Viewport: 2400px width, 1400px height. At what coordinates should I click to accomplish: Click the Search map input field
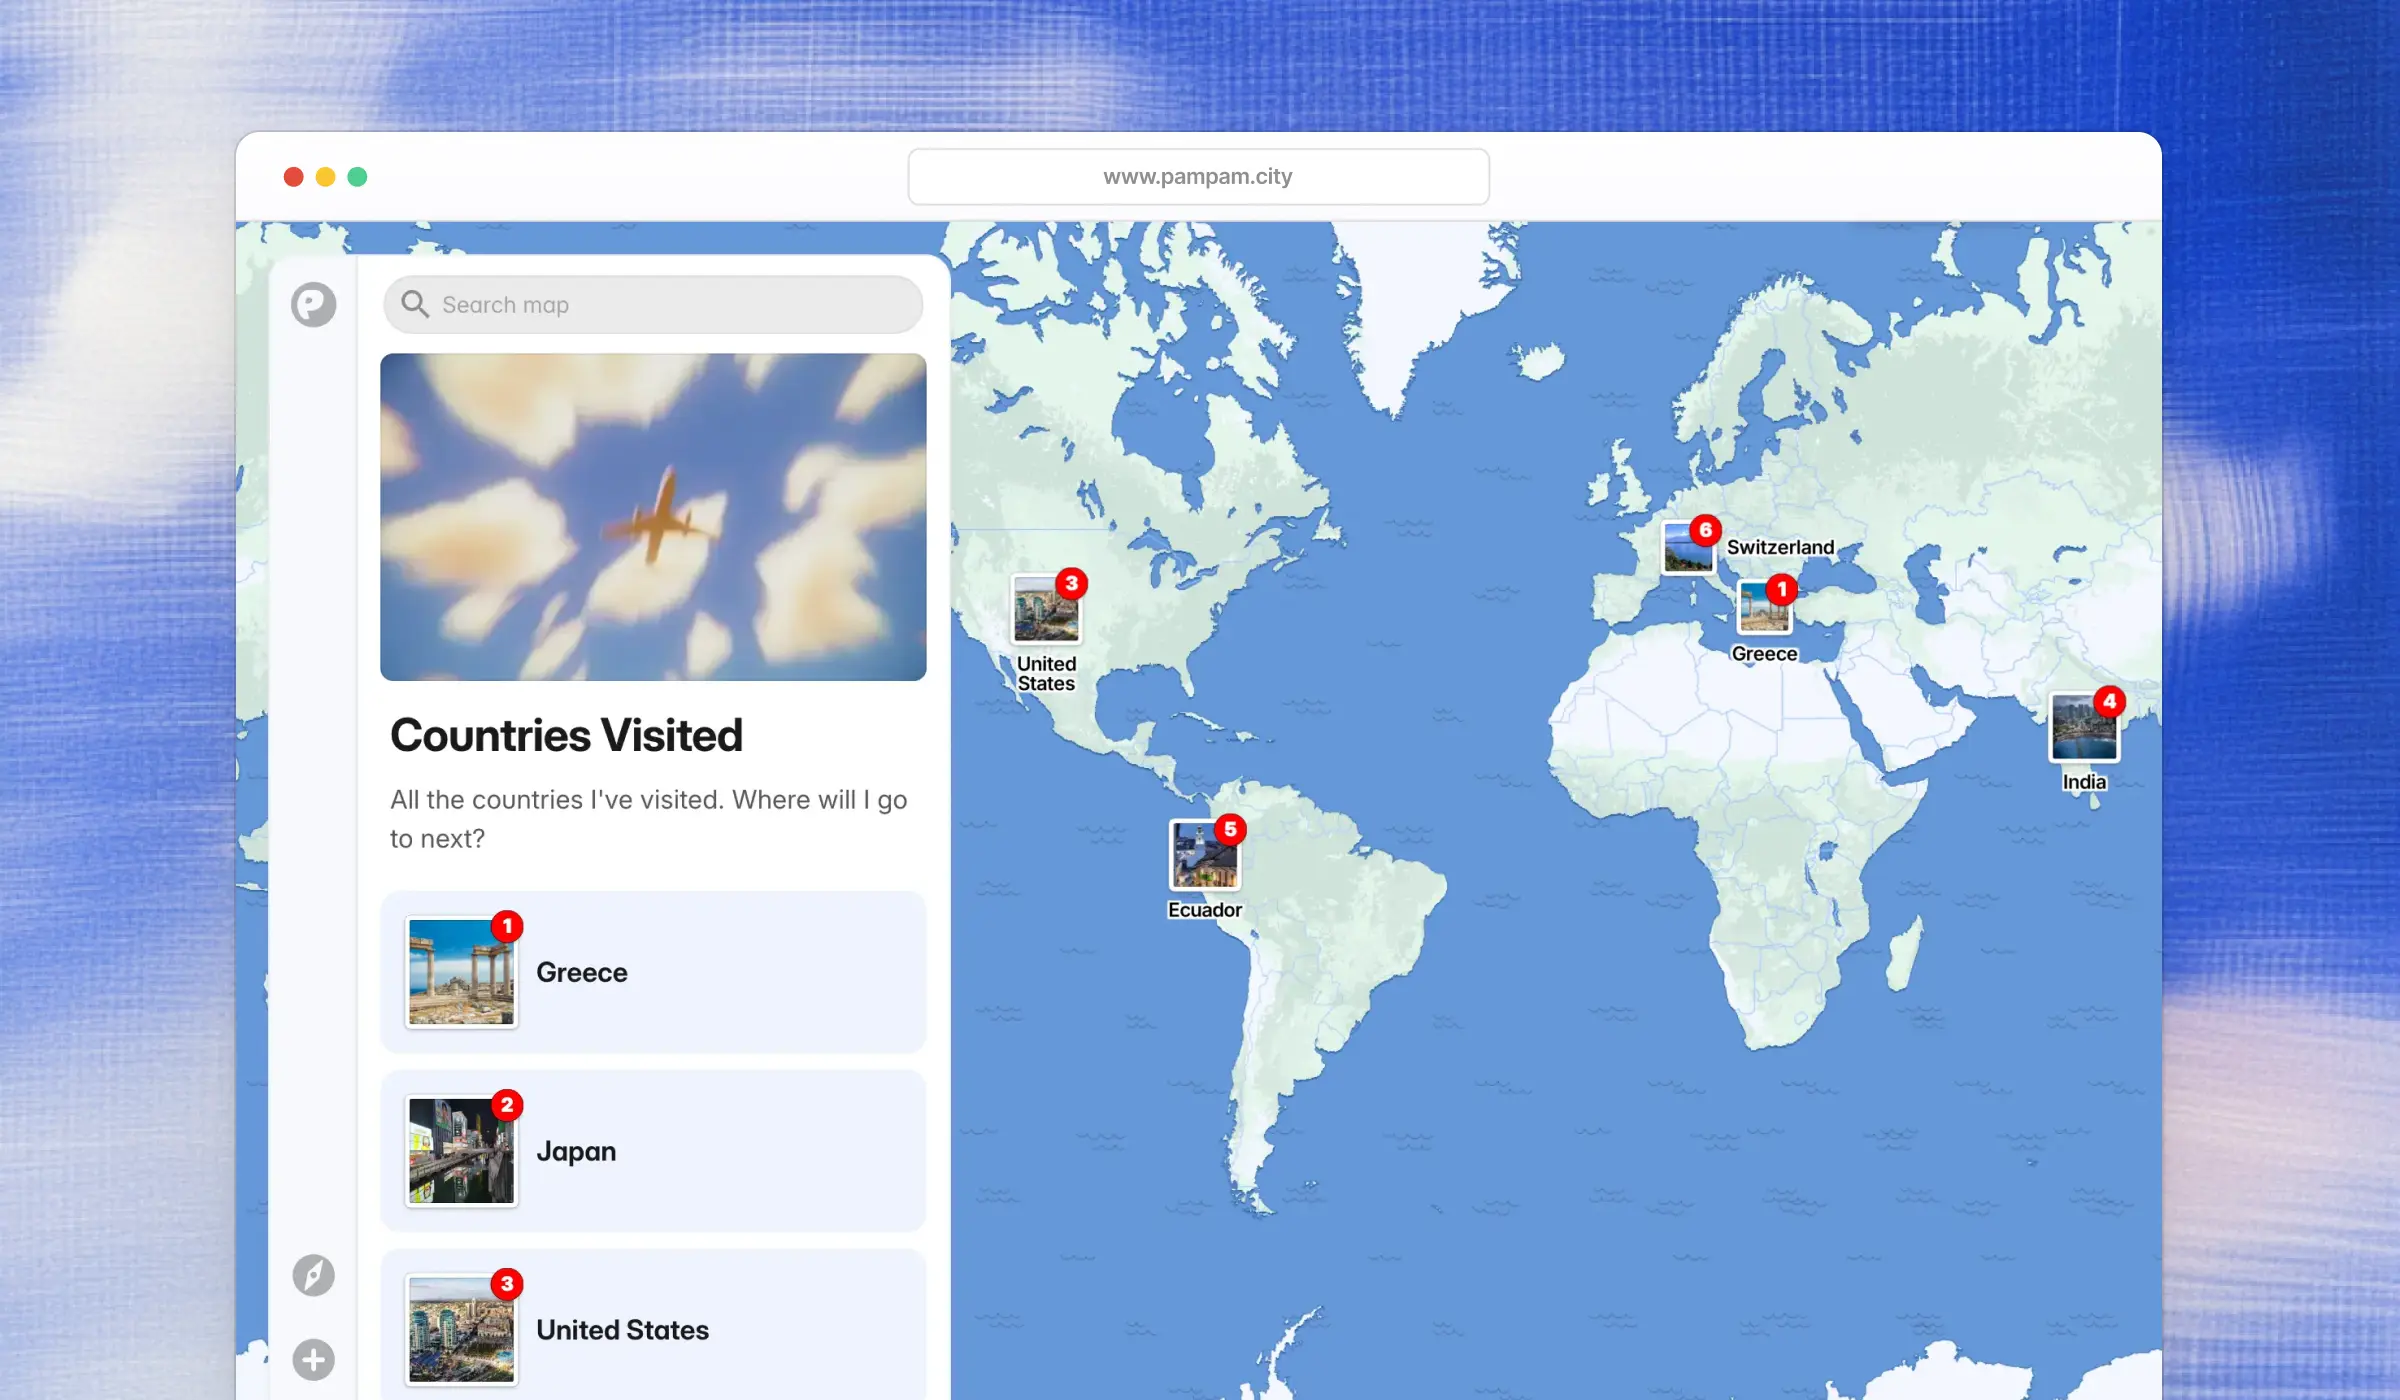tap(650, 305)
